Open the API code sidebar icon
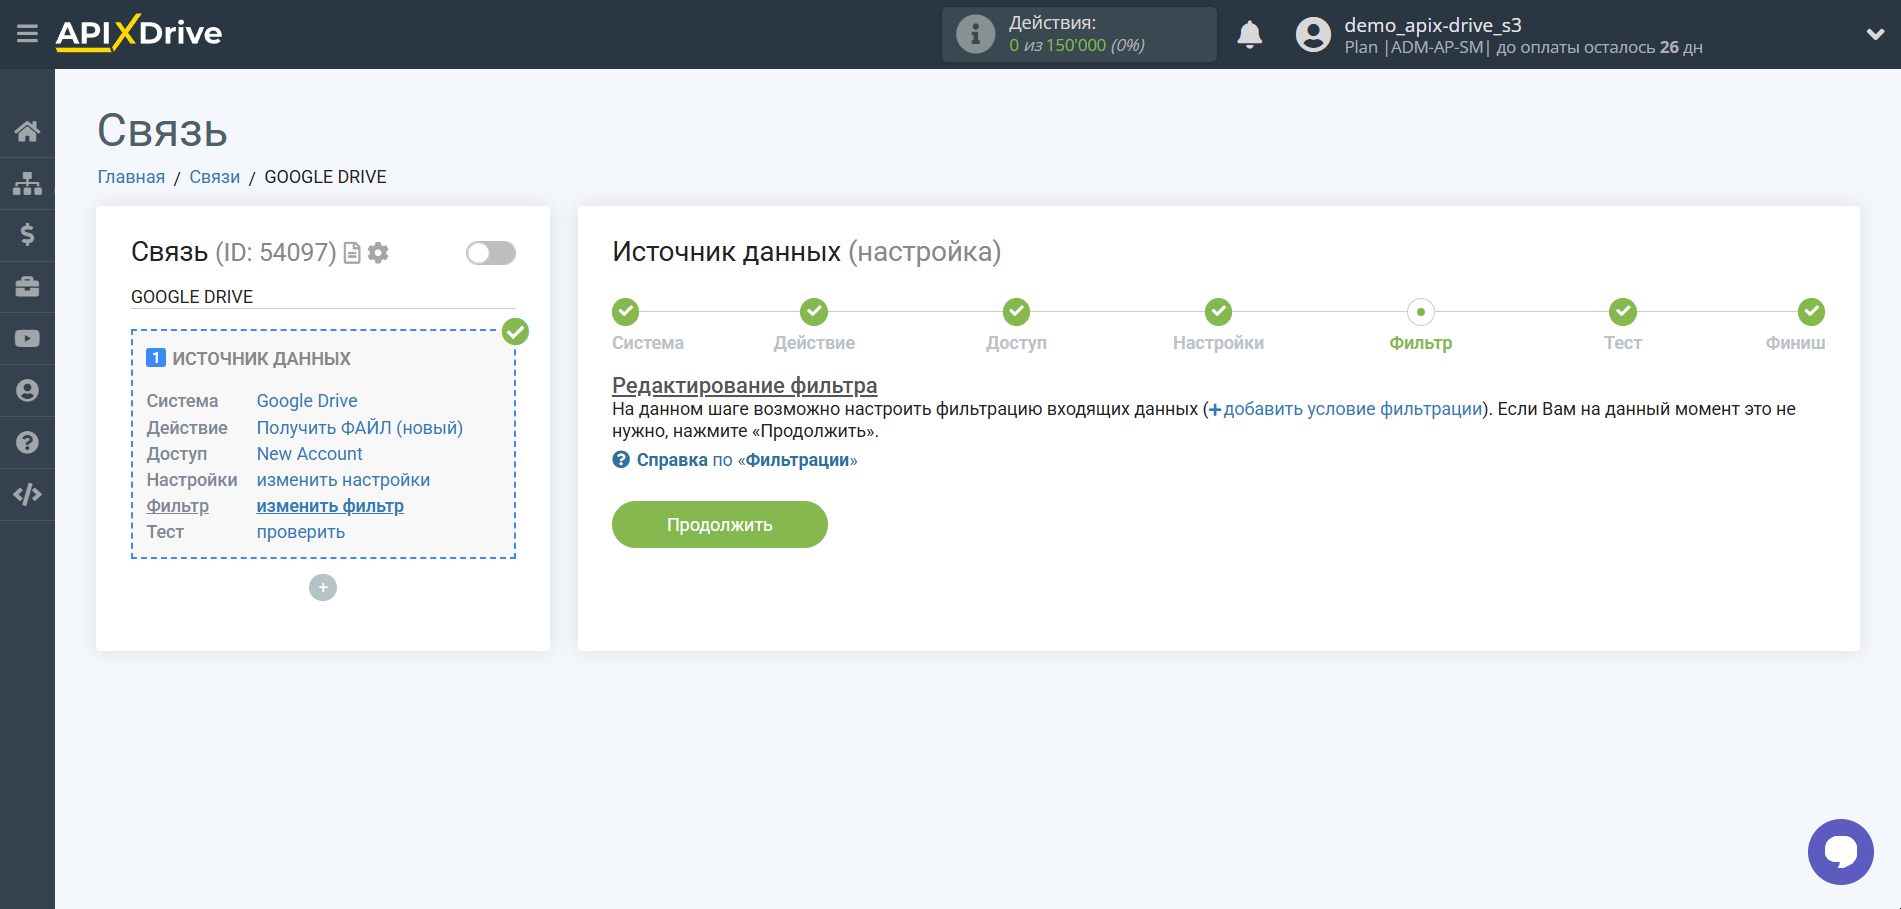Image resolution: width=1901 pixels, height=909 pixels. pos(27,495)
